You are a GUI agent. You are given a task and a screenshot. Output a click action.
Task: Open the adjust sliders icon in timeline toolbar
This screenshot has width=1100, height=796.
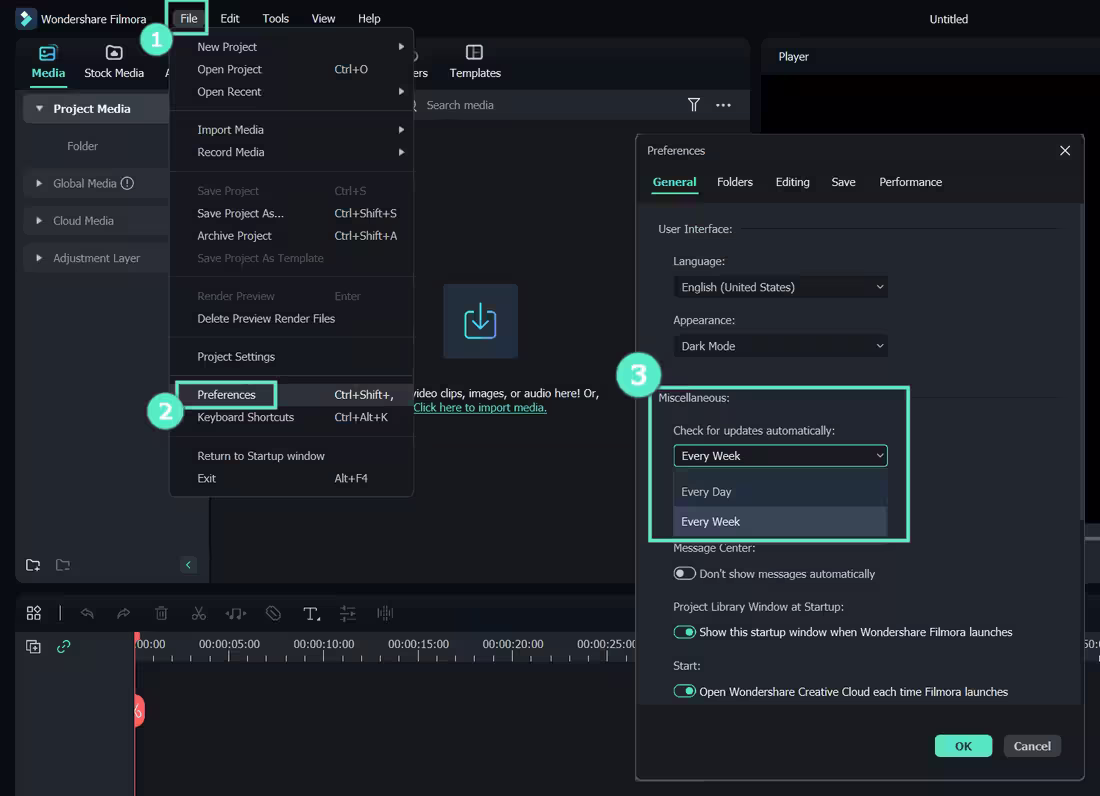[x=347, y=613]
